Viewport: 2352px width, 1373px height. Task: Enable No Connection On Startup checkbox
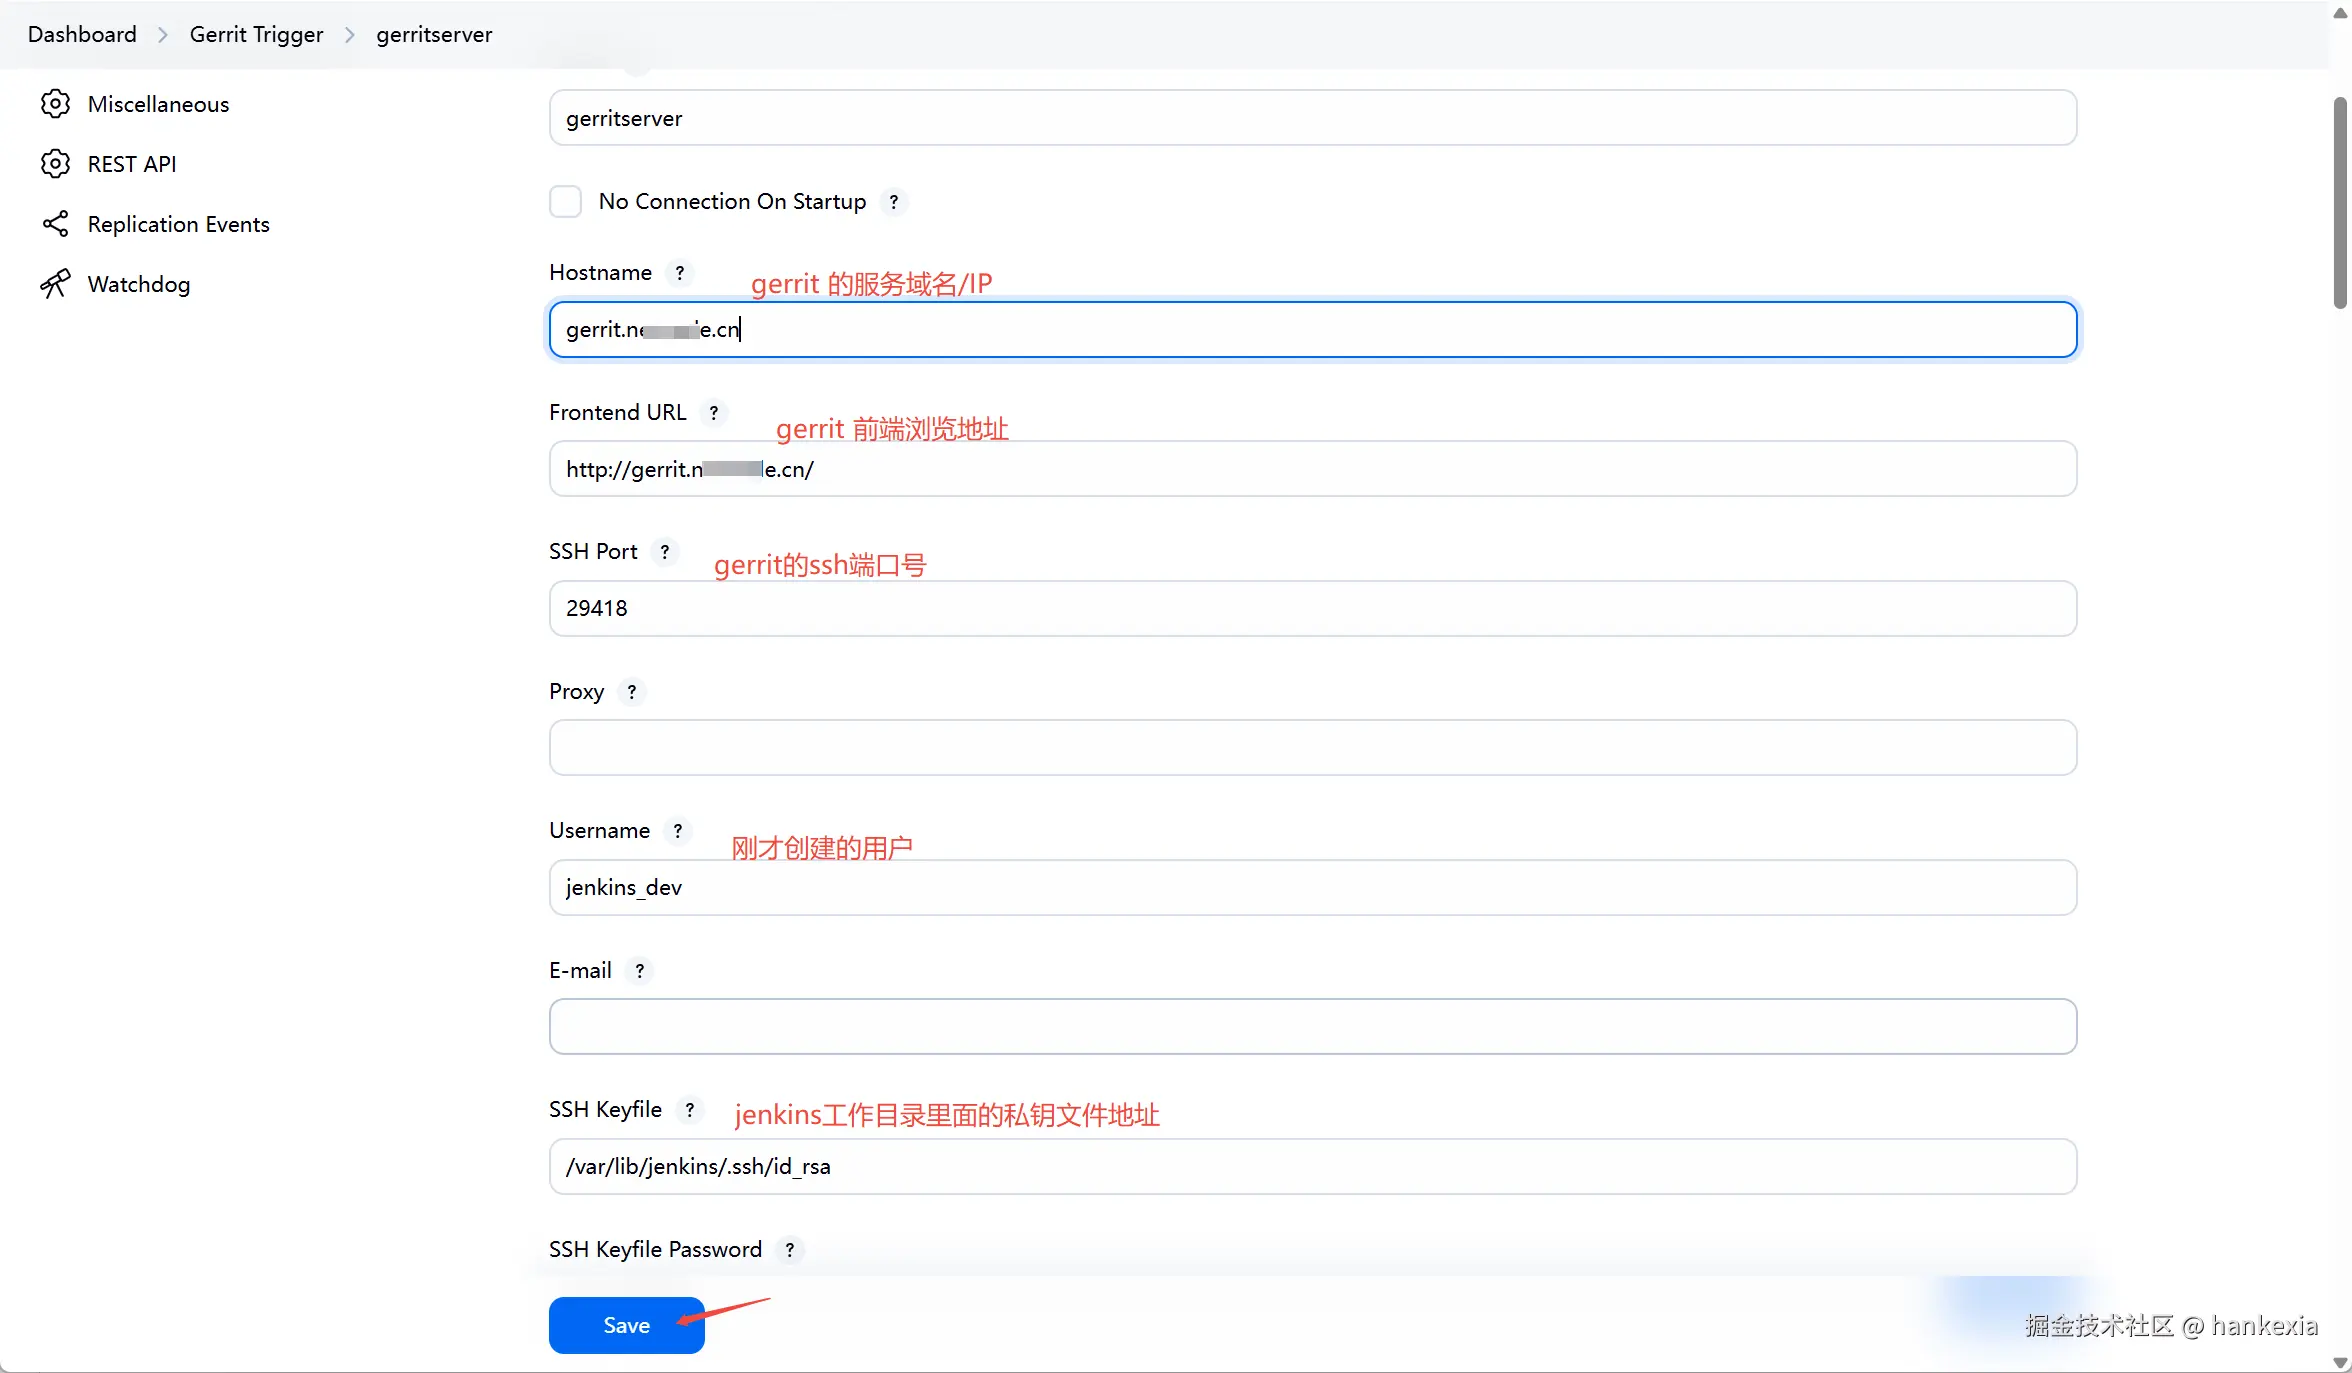click(x=566, y=202)
